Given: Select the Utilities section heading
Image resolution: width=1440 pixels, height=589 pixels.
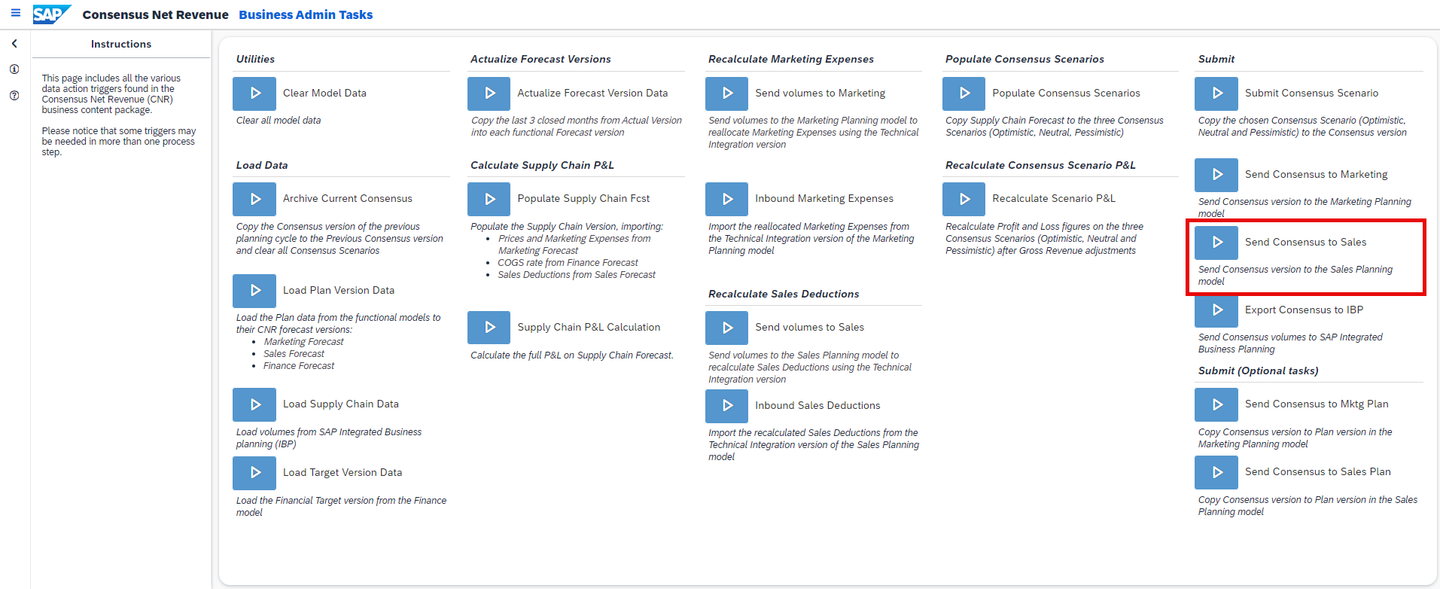Looking at the screenshot, I should point(255,59).
